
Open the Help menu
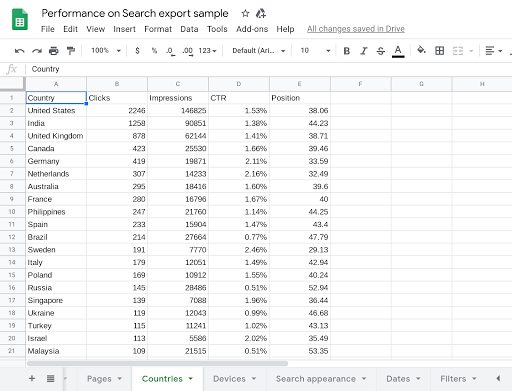pos(285,29)
